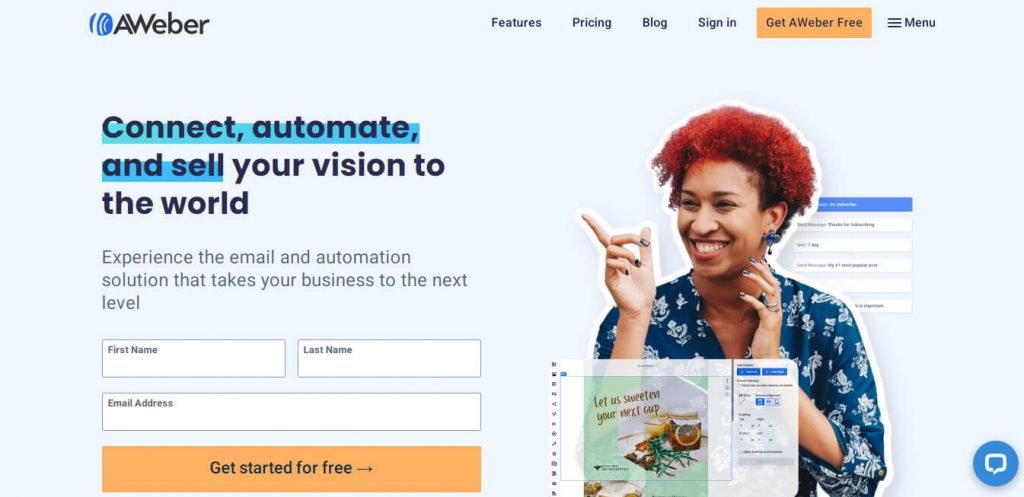Visit the Blog link

pos(654,23)
